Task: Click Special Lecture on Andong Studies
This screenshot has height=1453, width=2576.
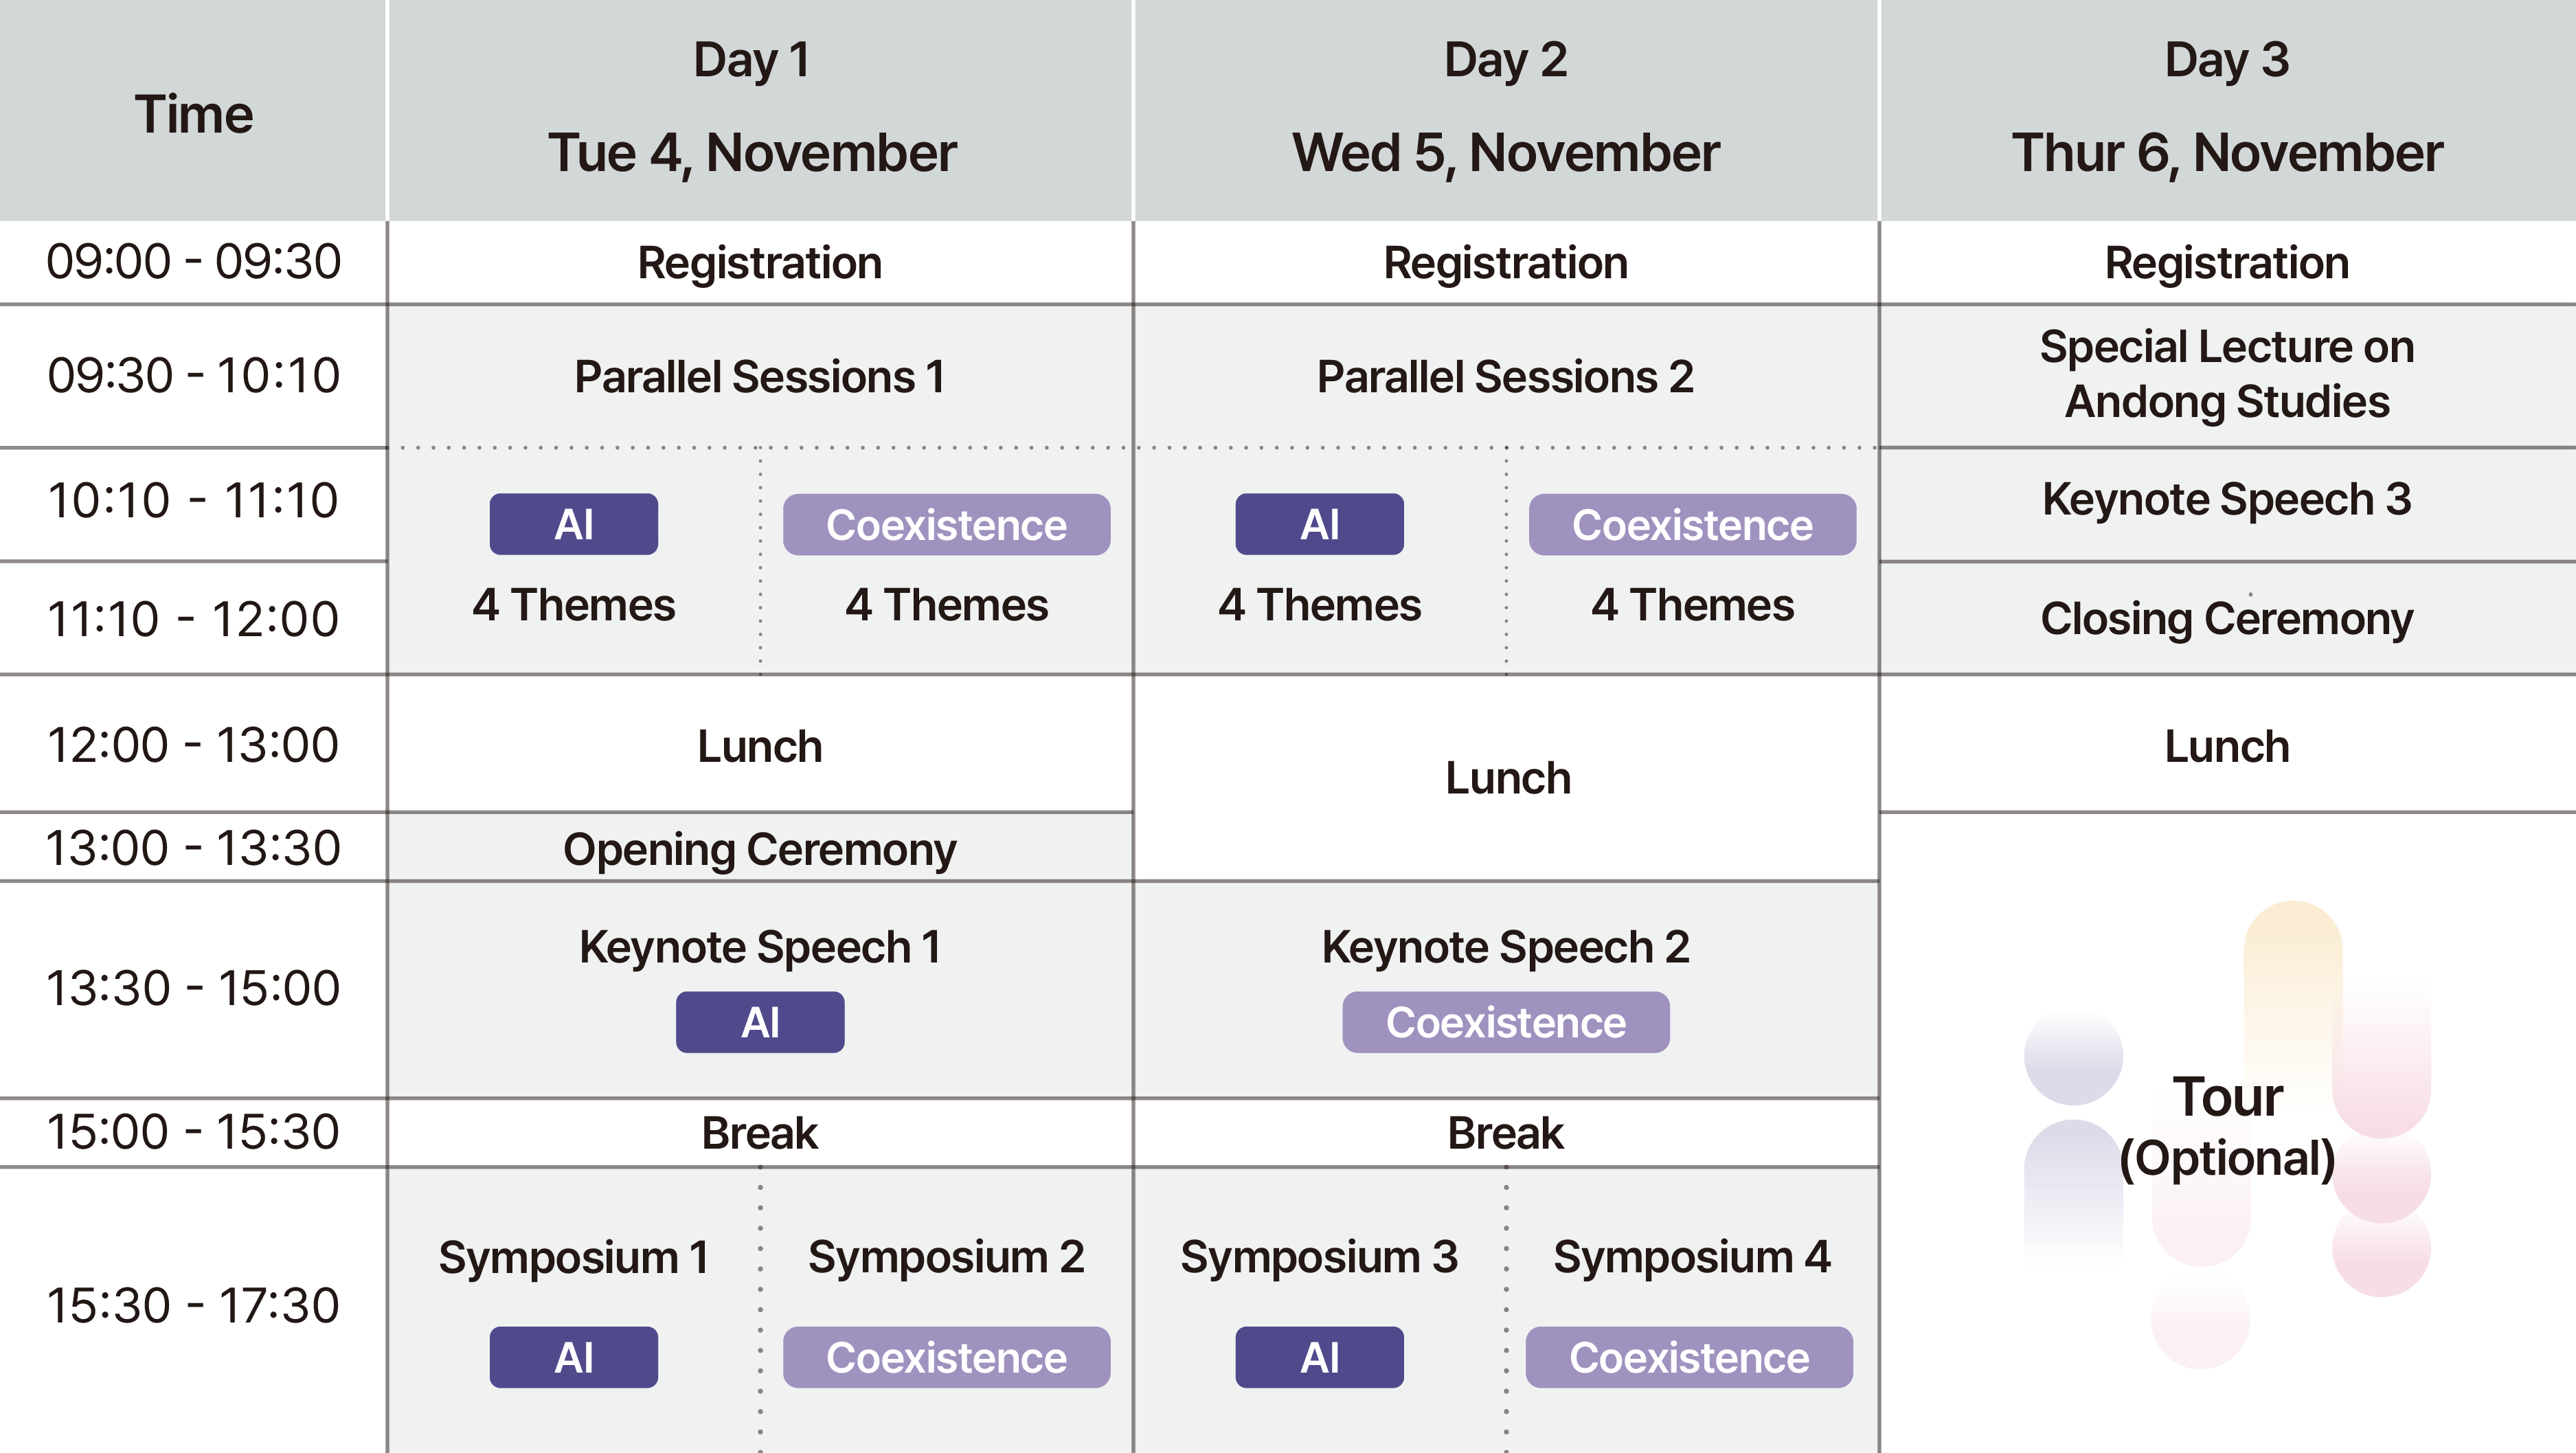Action: click(2226, 374)
